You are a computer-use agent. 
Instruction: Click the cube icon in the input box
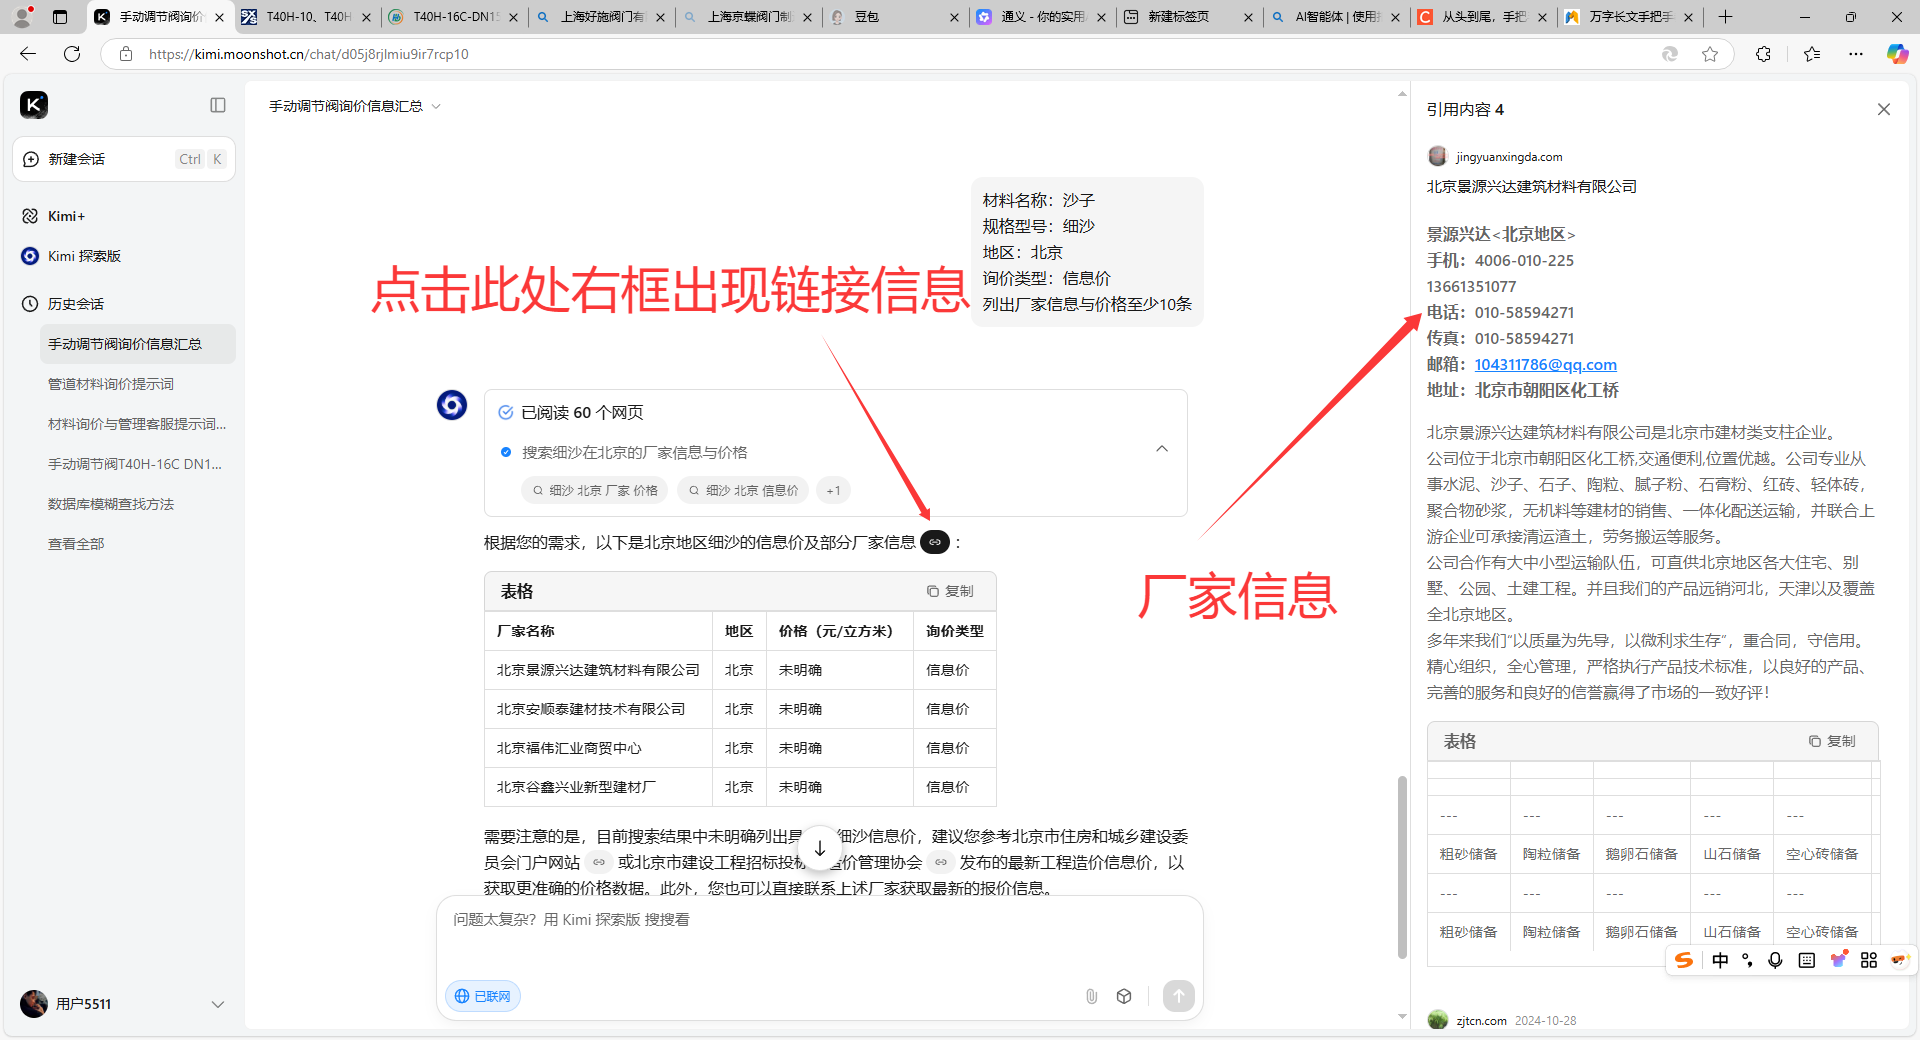(x=1124, y=996)
